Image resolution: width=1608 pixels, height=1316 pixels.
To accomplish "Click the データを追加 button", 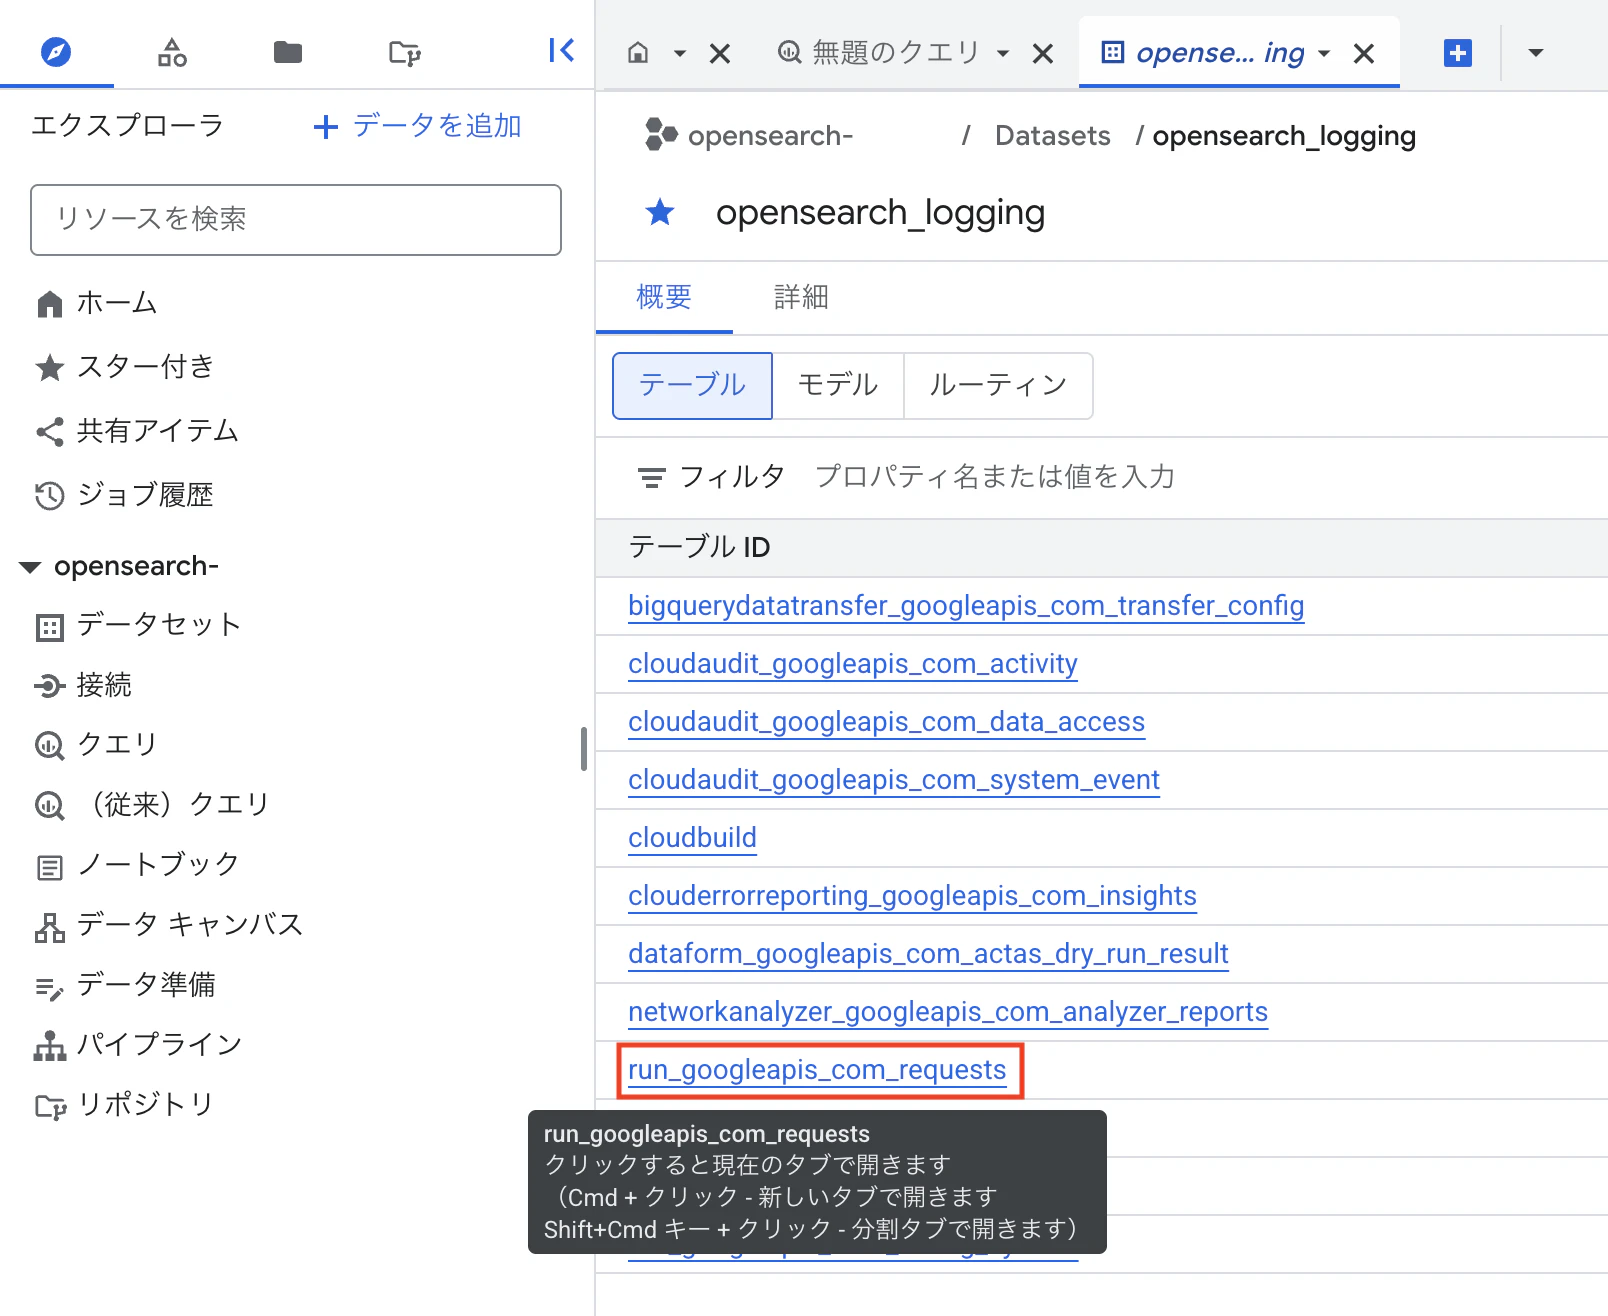I will coord(417,126).
